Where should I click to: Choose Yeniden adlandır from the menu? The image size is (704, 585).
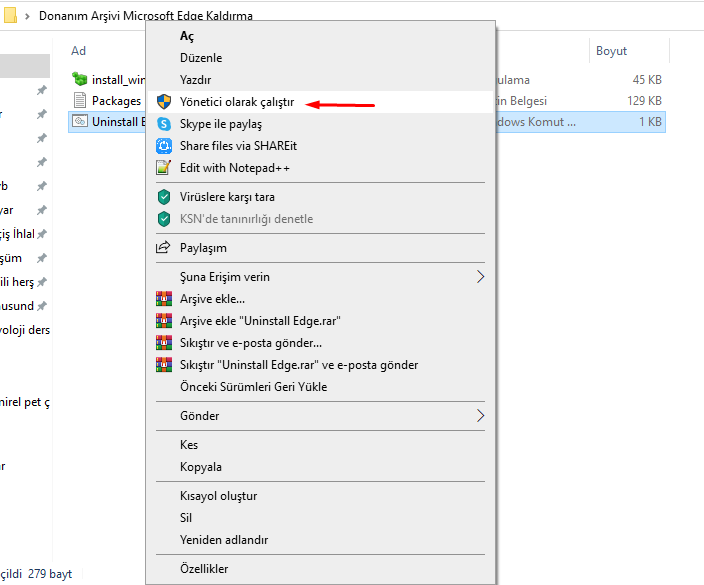[224, 540]
